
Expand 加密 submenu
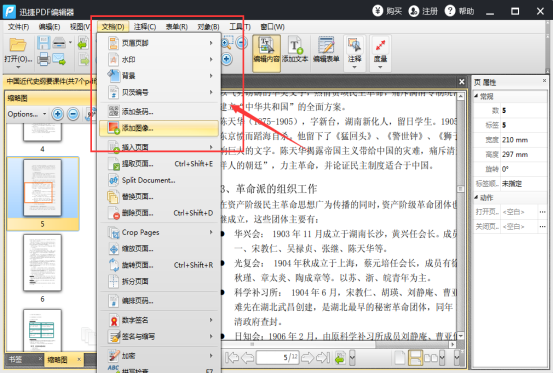tap(159, 356)
